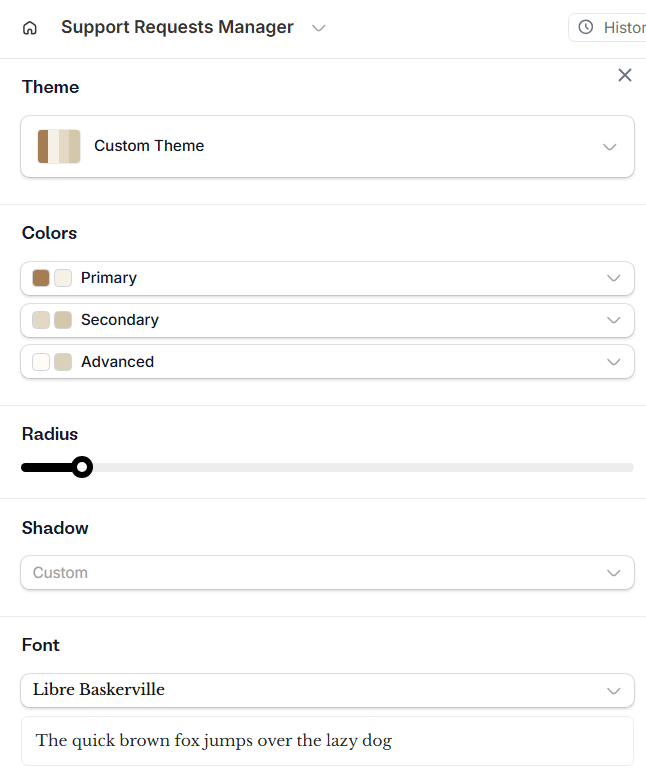The height and width of the screenshot is (774, 646).
Task: Expand Support Requests Manager title chevron
Action: pos(319,28)
